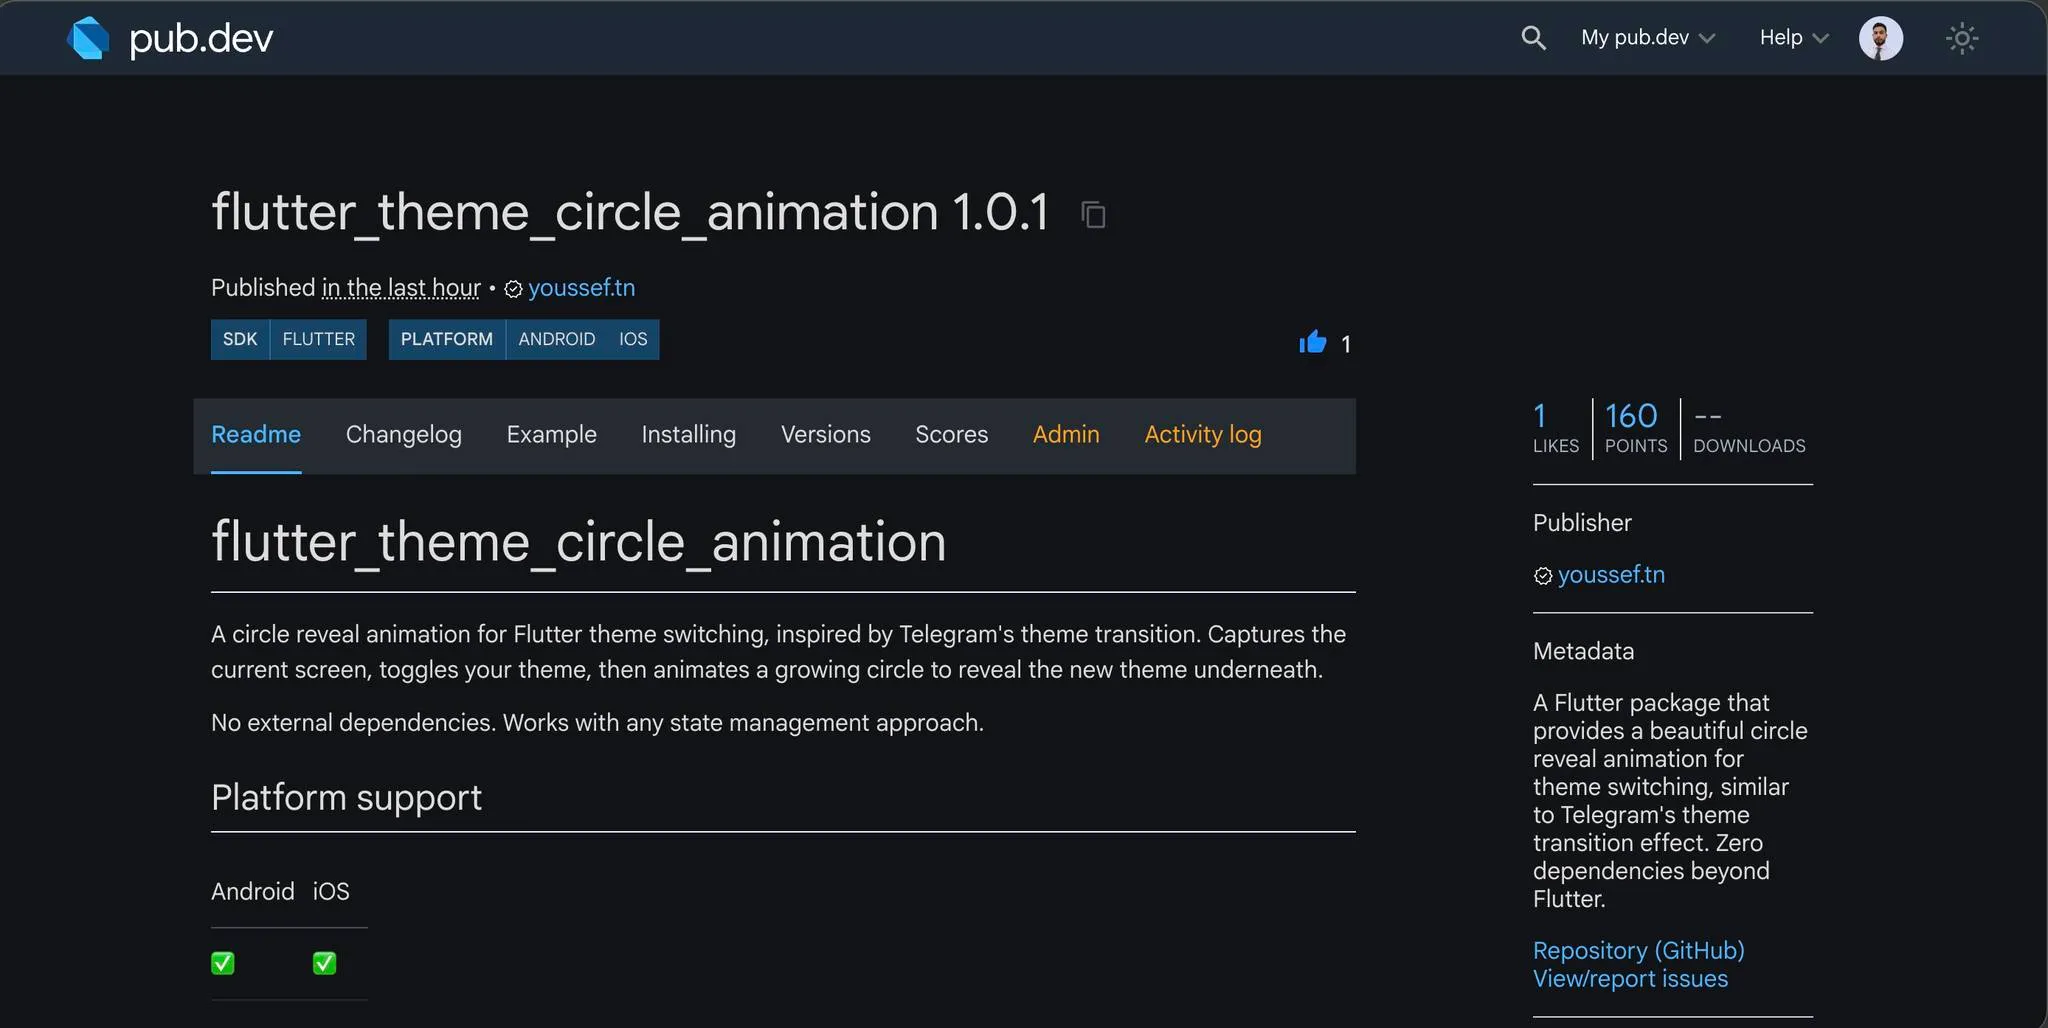Click the FLUTTER SDK tag

pyautogui.click(x=318, y=339)
